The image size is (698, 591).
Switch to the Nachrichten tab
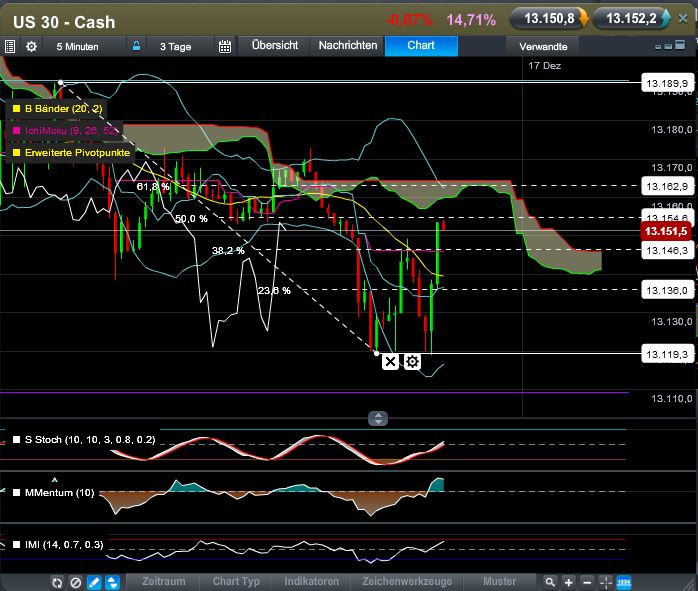(x=348, y=45)
